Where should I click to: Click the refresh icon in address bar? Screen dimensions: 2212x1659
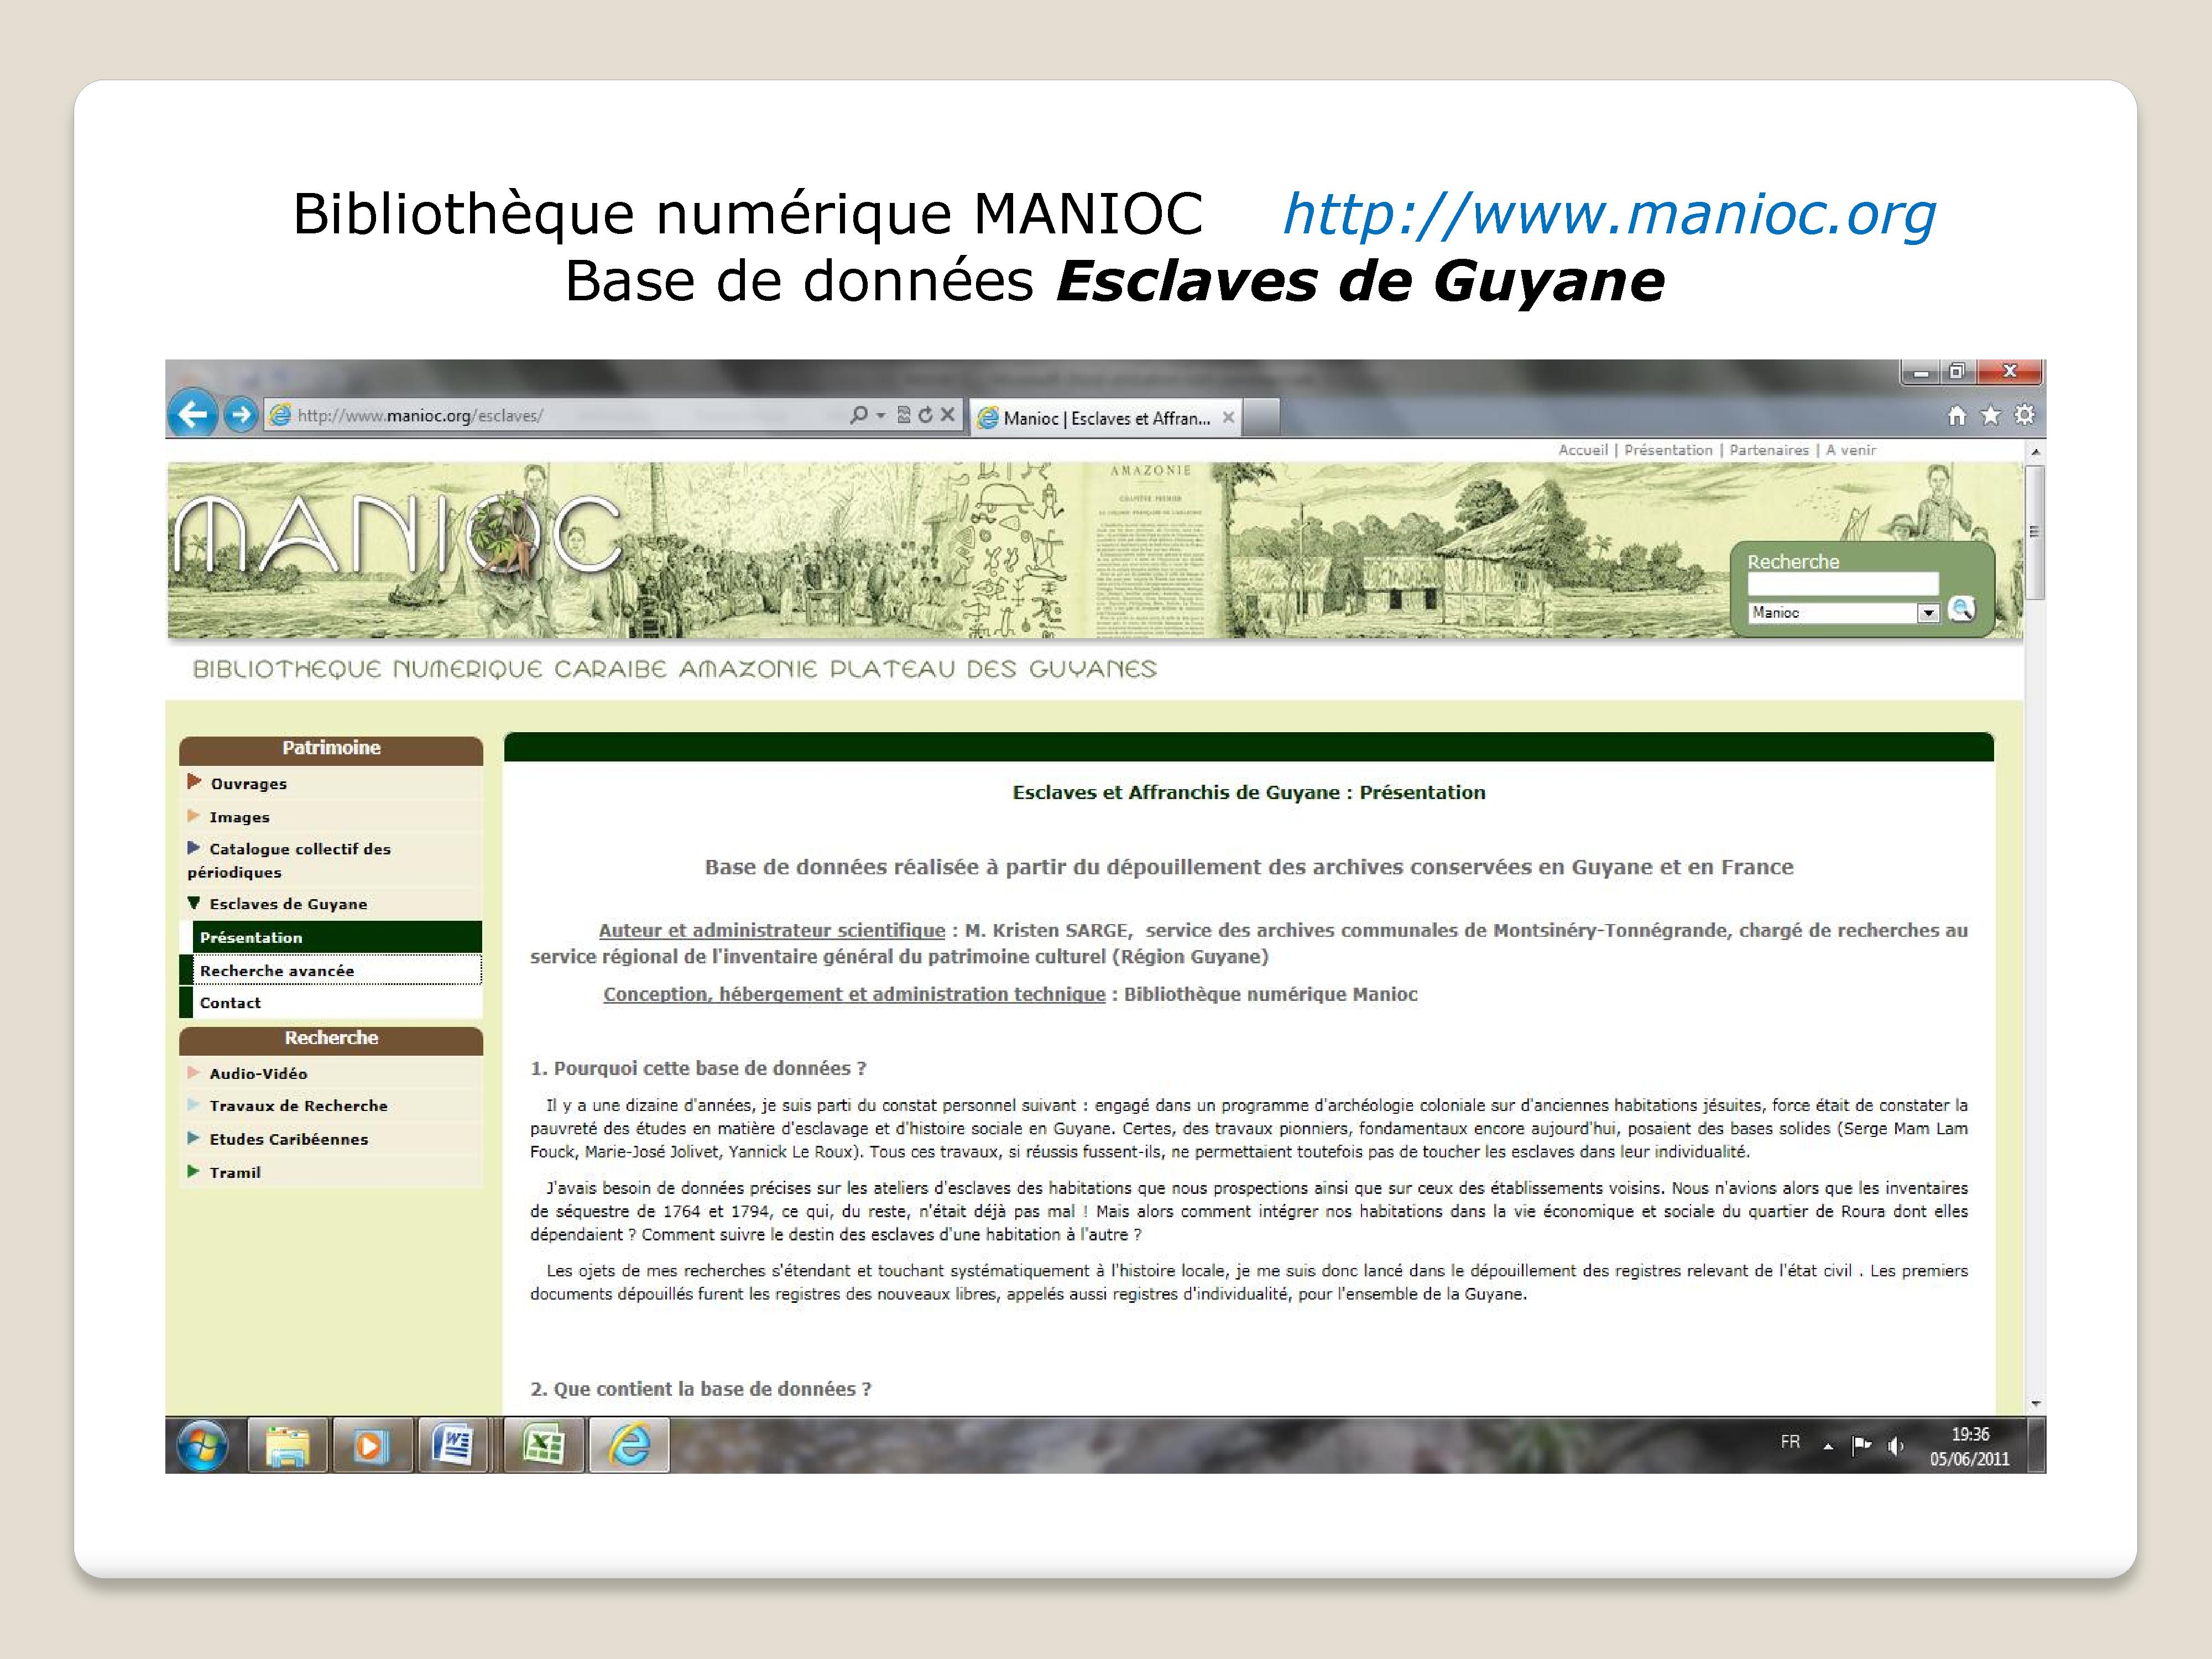pyautogui.click(x=925, y=415)
